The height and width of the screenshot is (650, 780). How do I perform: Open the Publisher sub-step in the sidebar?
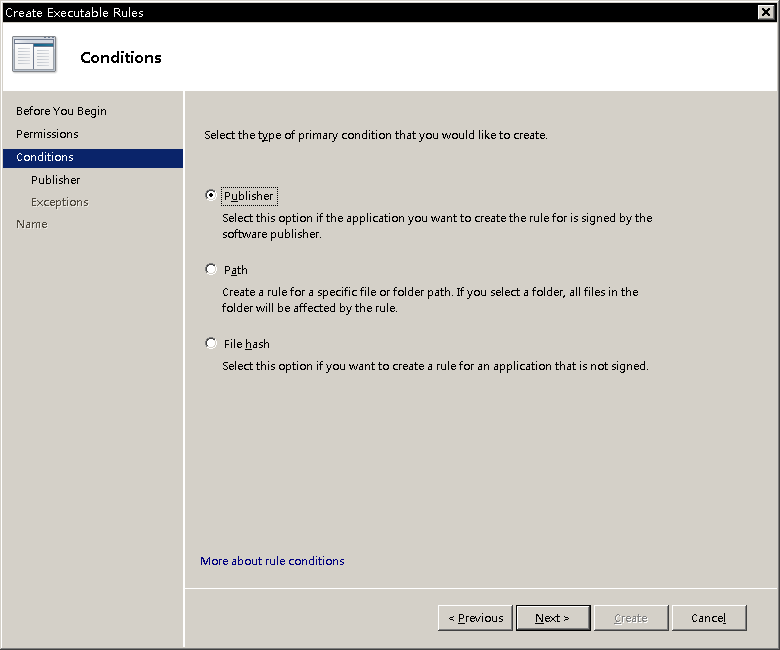tap(55, 180)
